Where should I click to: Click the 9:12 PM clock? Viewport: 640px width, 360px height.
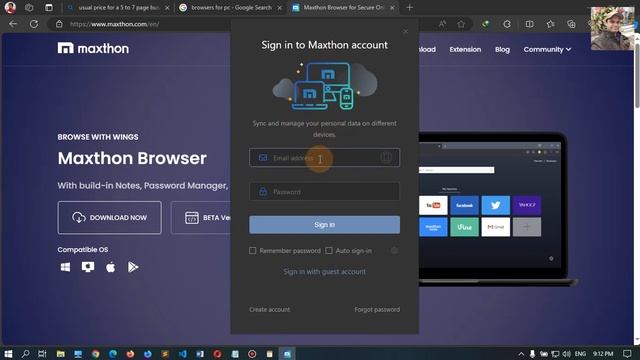[x=603, y=354]
